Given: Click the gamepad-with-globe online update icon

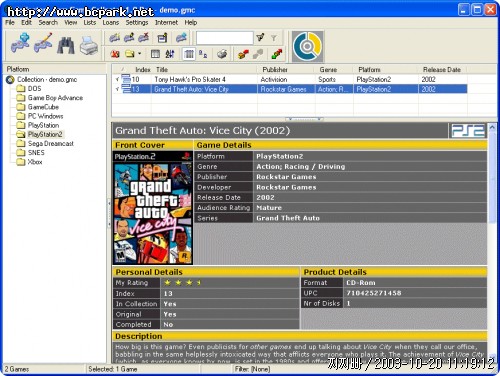Looking at the screenshot, I should point(181,38).
